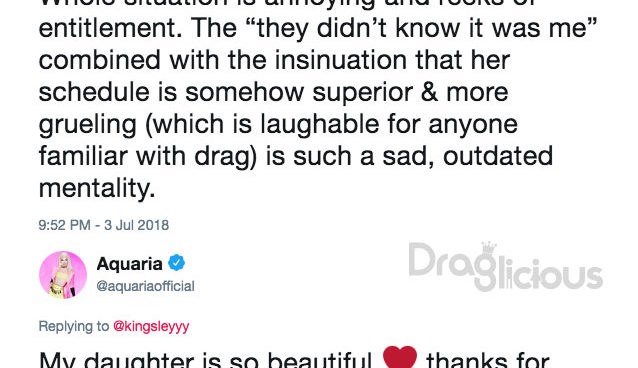Click the crown atop the Draglicious logo
The height and width of the screenshot is (368, 638).
489,247
